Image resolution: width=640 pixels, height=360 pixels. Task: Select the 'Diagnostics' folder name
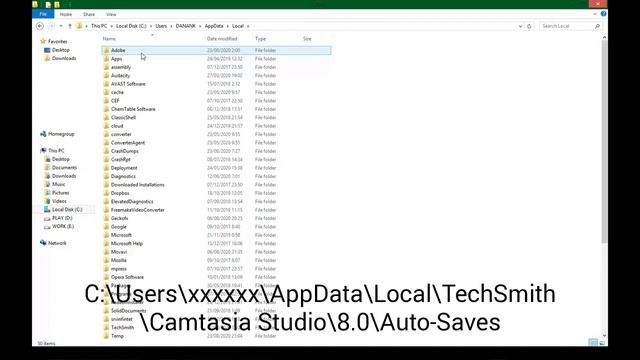123,176
